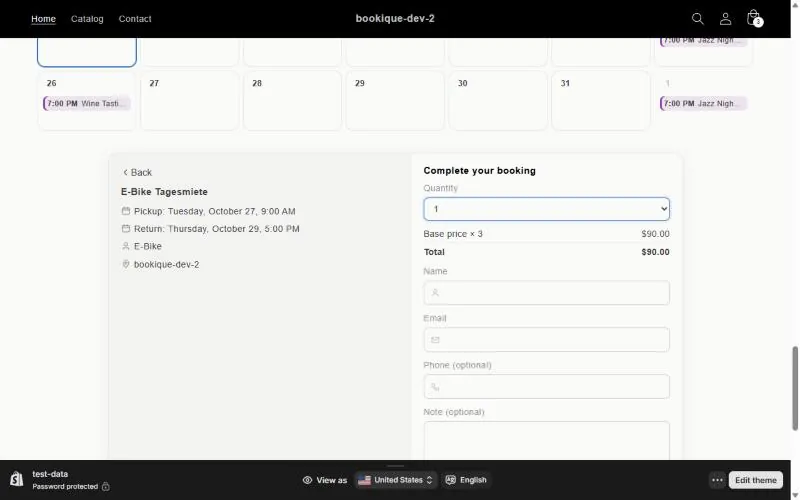The width and height of the screenshot is (800, 500).
Task: Click 'Return: Thursday, October 29' text
Action: coord(217,229)
